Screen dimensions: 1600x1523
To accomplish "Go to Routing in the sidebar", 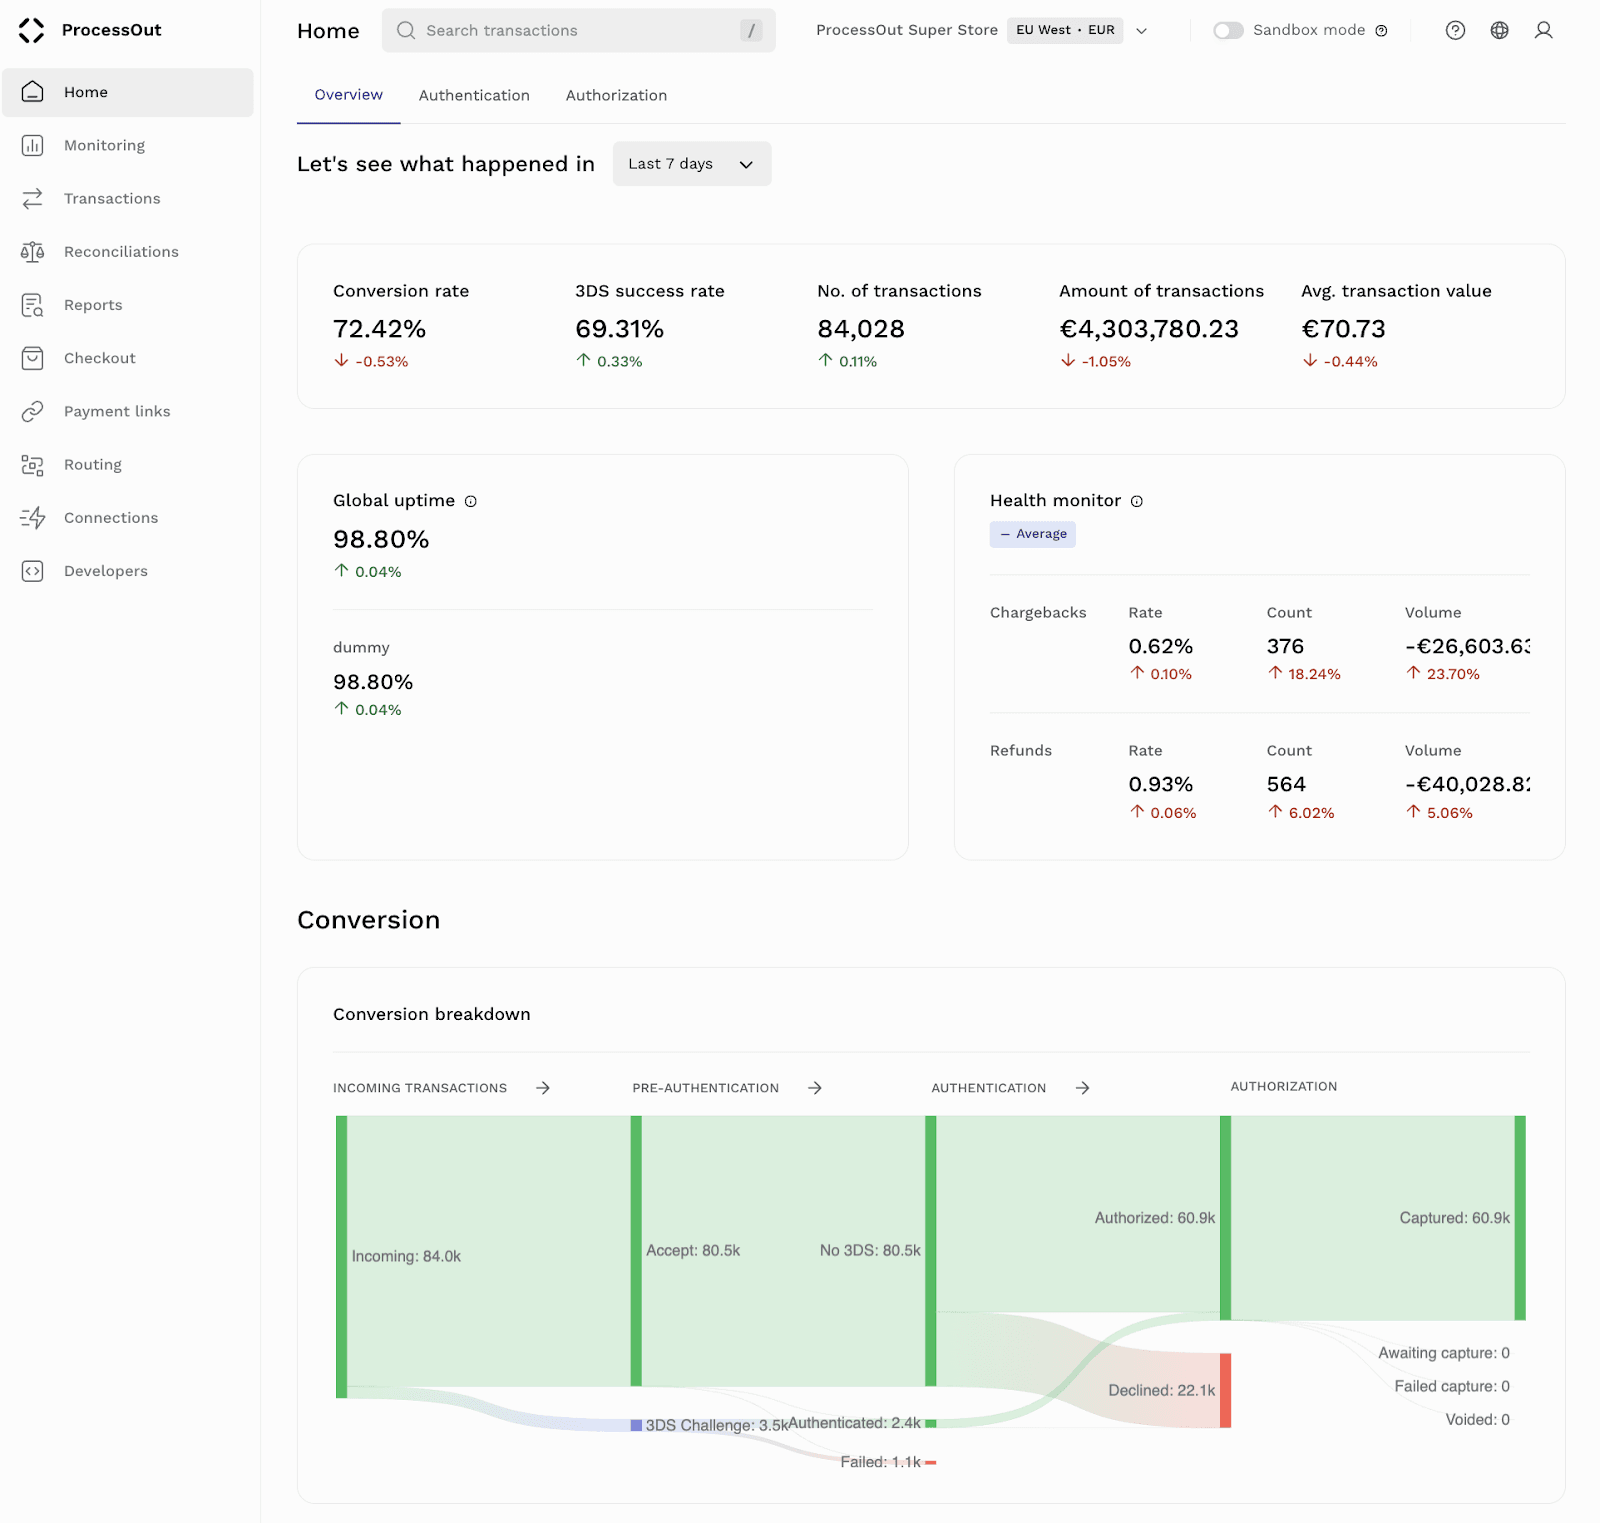I will (x=92, y=465).
